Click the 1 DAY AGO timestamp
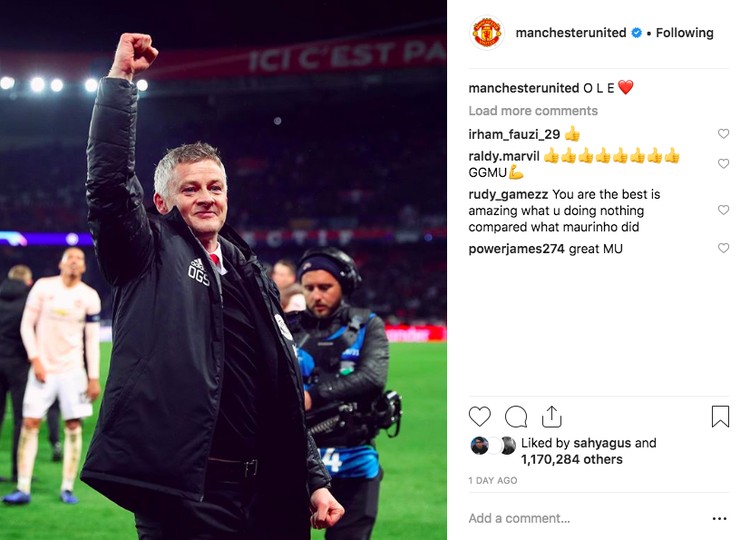Viewport: 750px width, 540px height. click(493, 481)
